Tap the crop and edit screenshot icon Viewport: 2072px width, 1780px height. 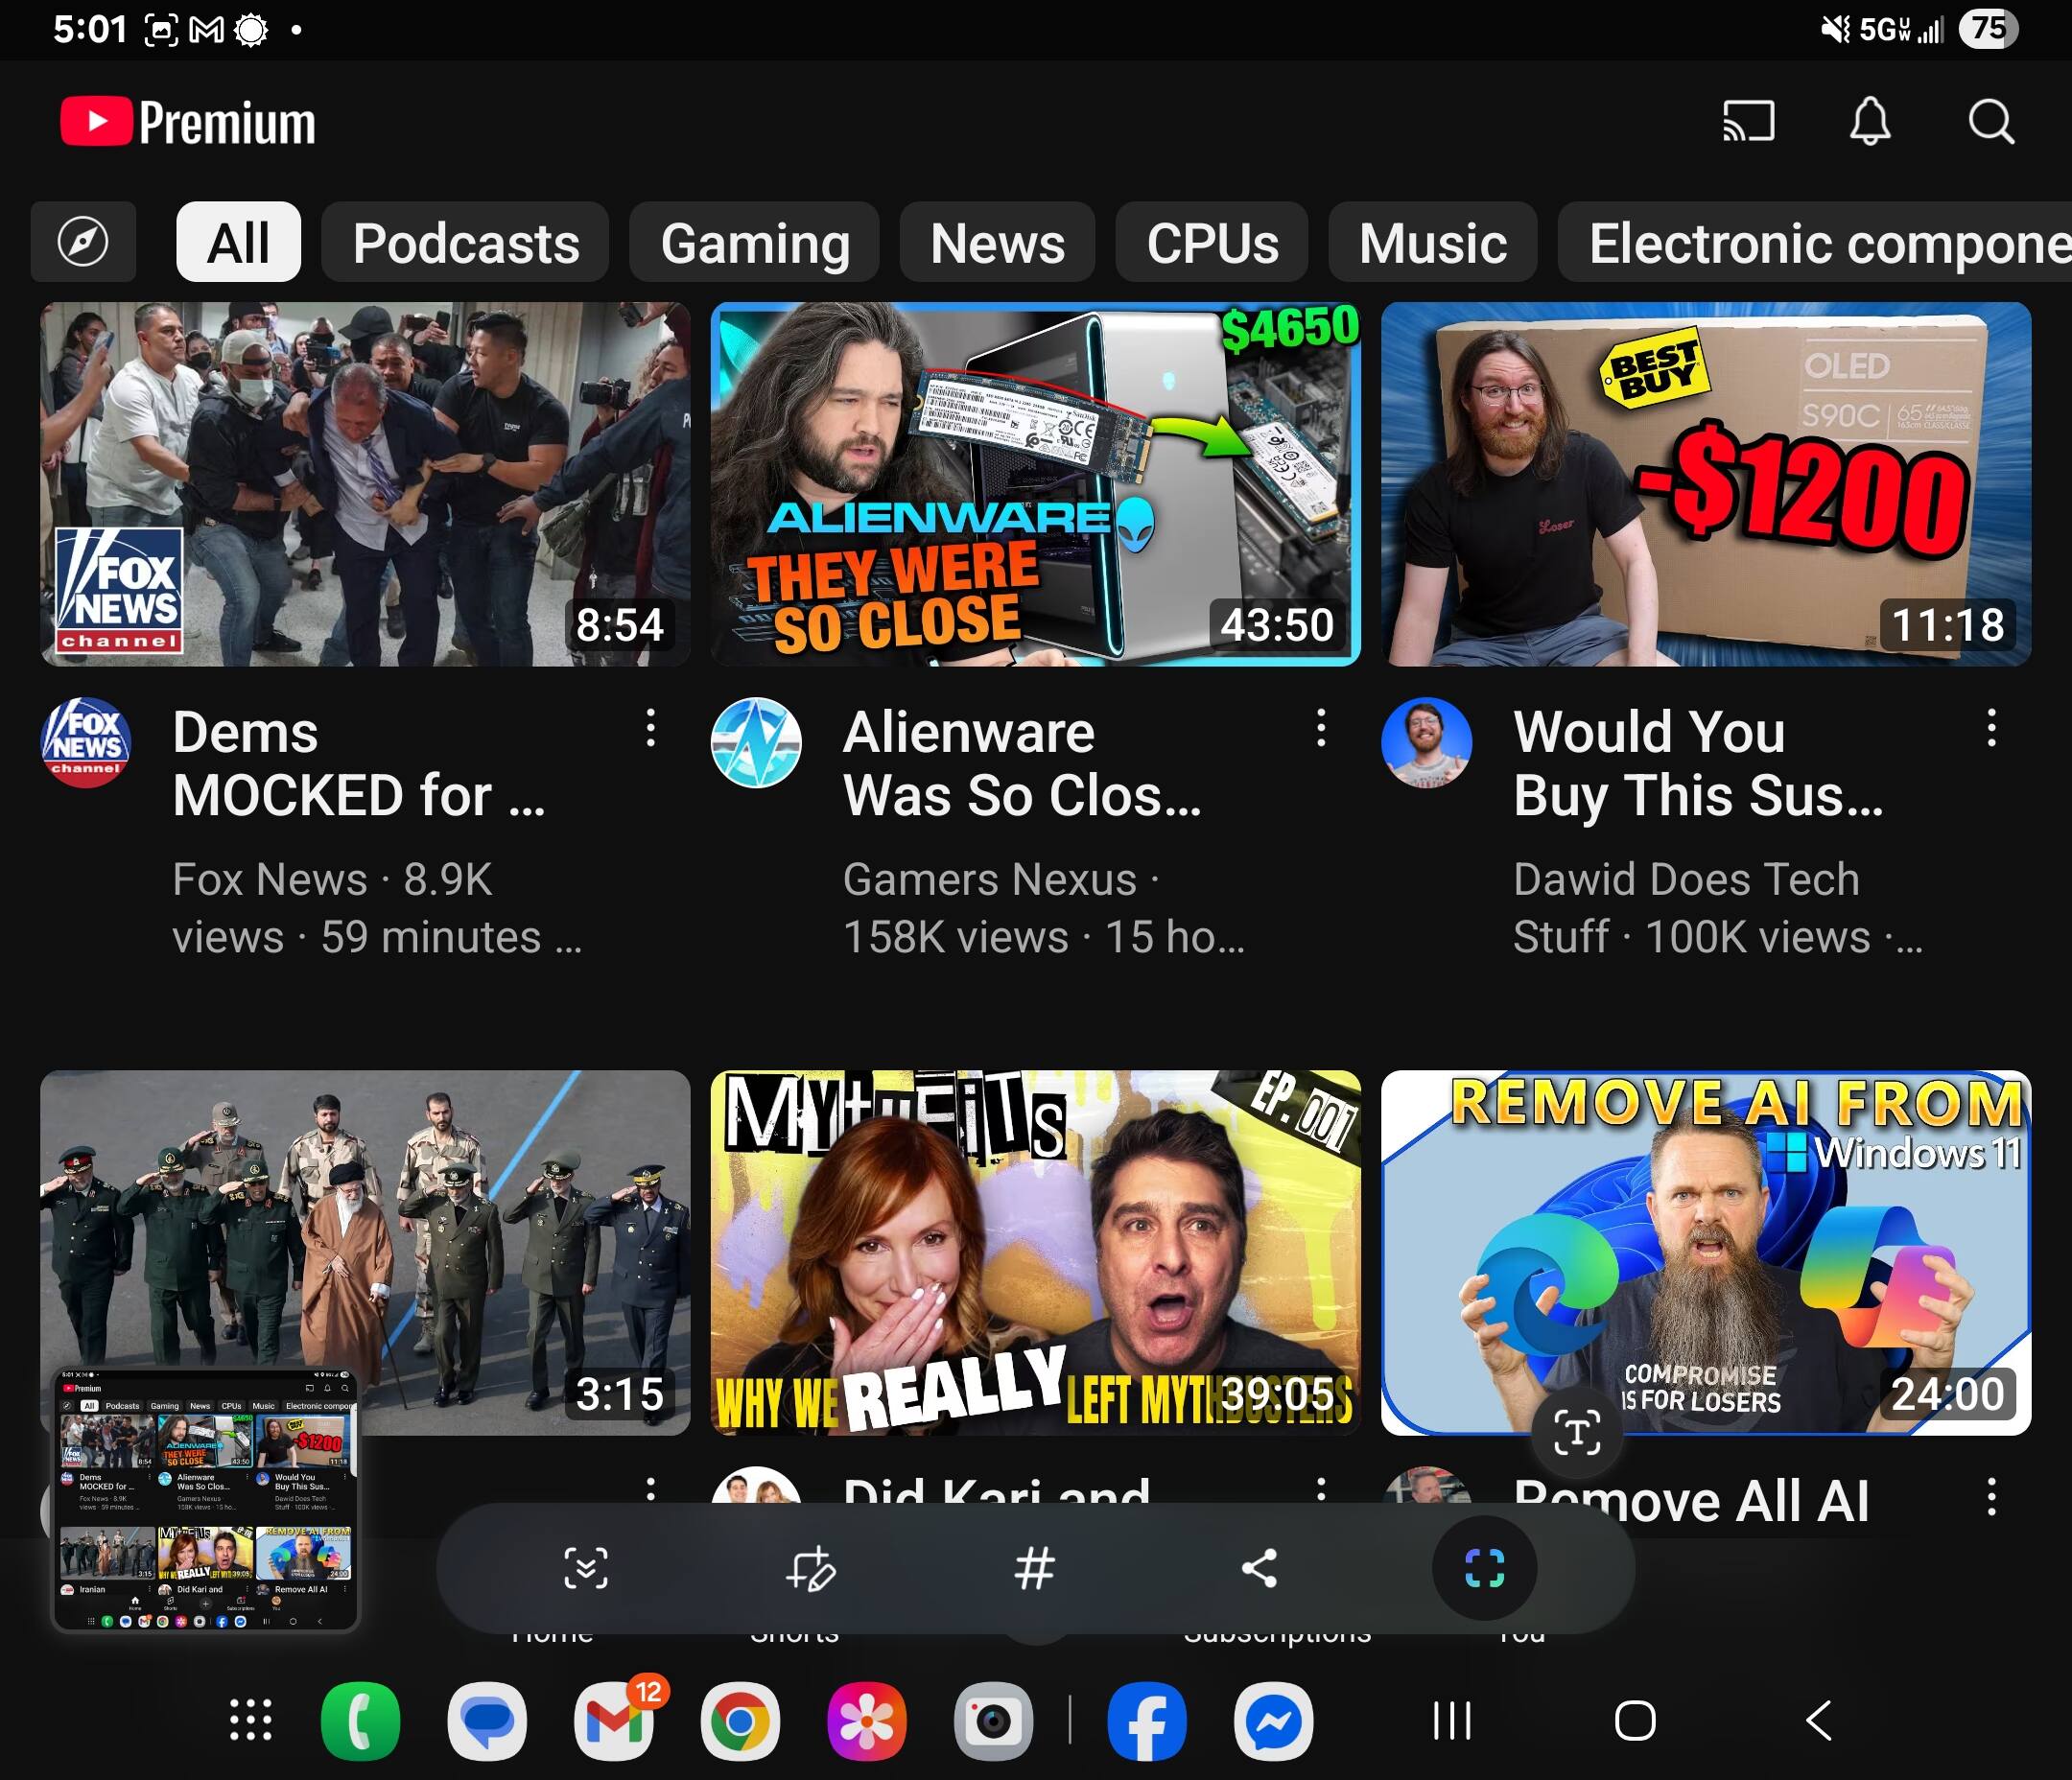[x=810, y=1568]
